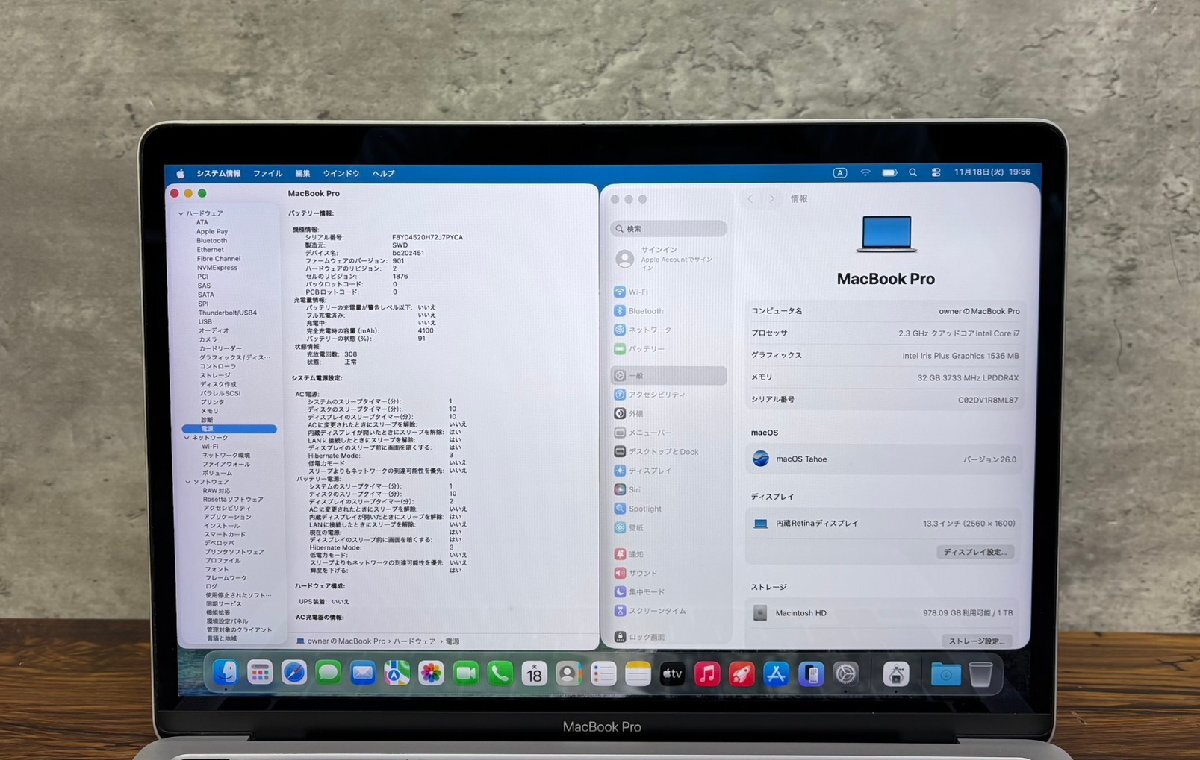Select アプリケーション under ソフトウェア
Screen dimensions: 1200x760
pyautogui.click(x=228, y=517)
